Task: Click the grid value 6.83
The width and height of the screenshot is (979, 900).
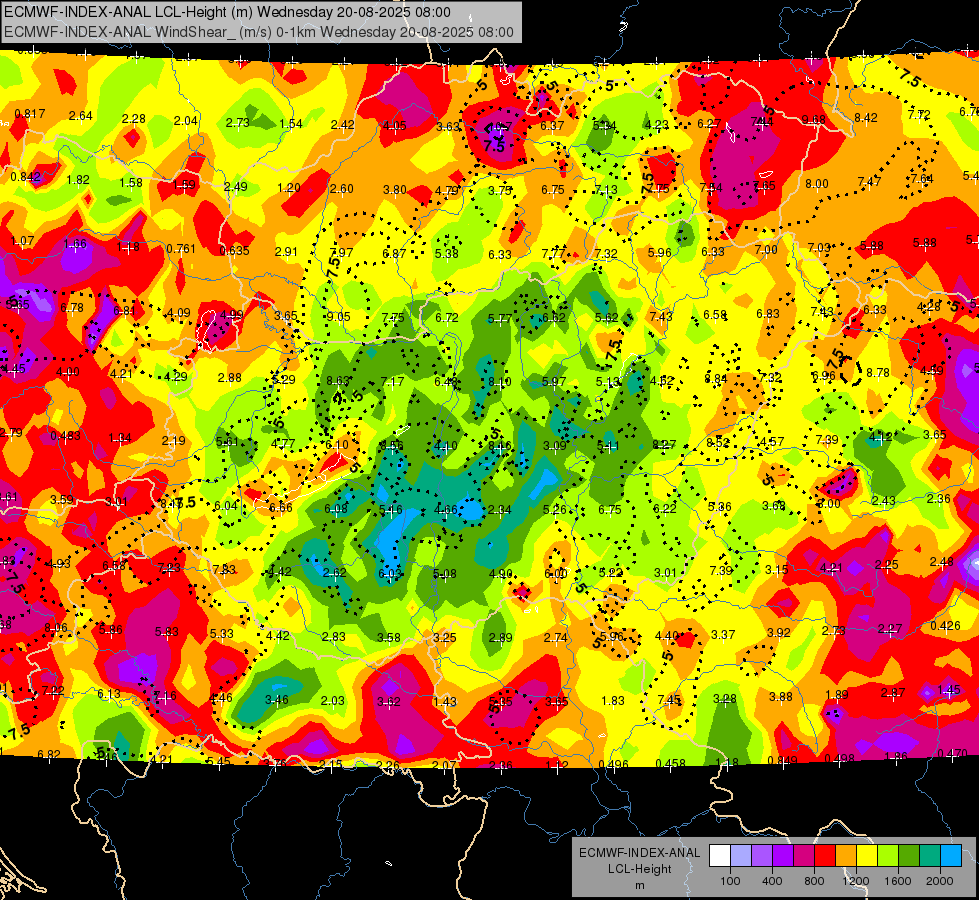Action: (768, 314)
